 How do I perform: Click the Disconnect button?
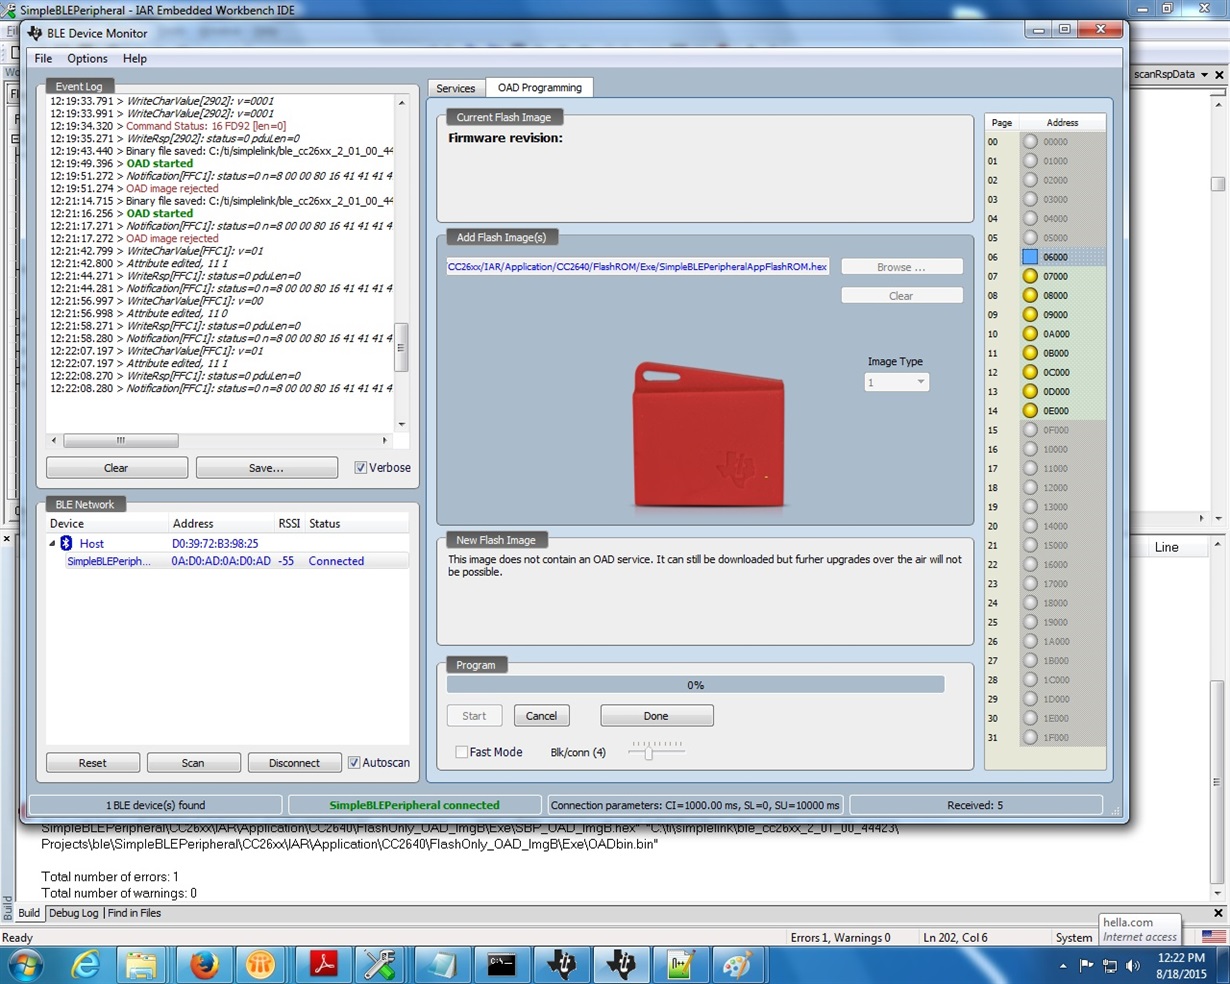pyautogui.click(x=294, y=762)
